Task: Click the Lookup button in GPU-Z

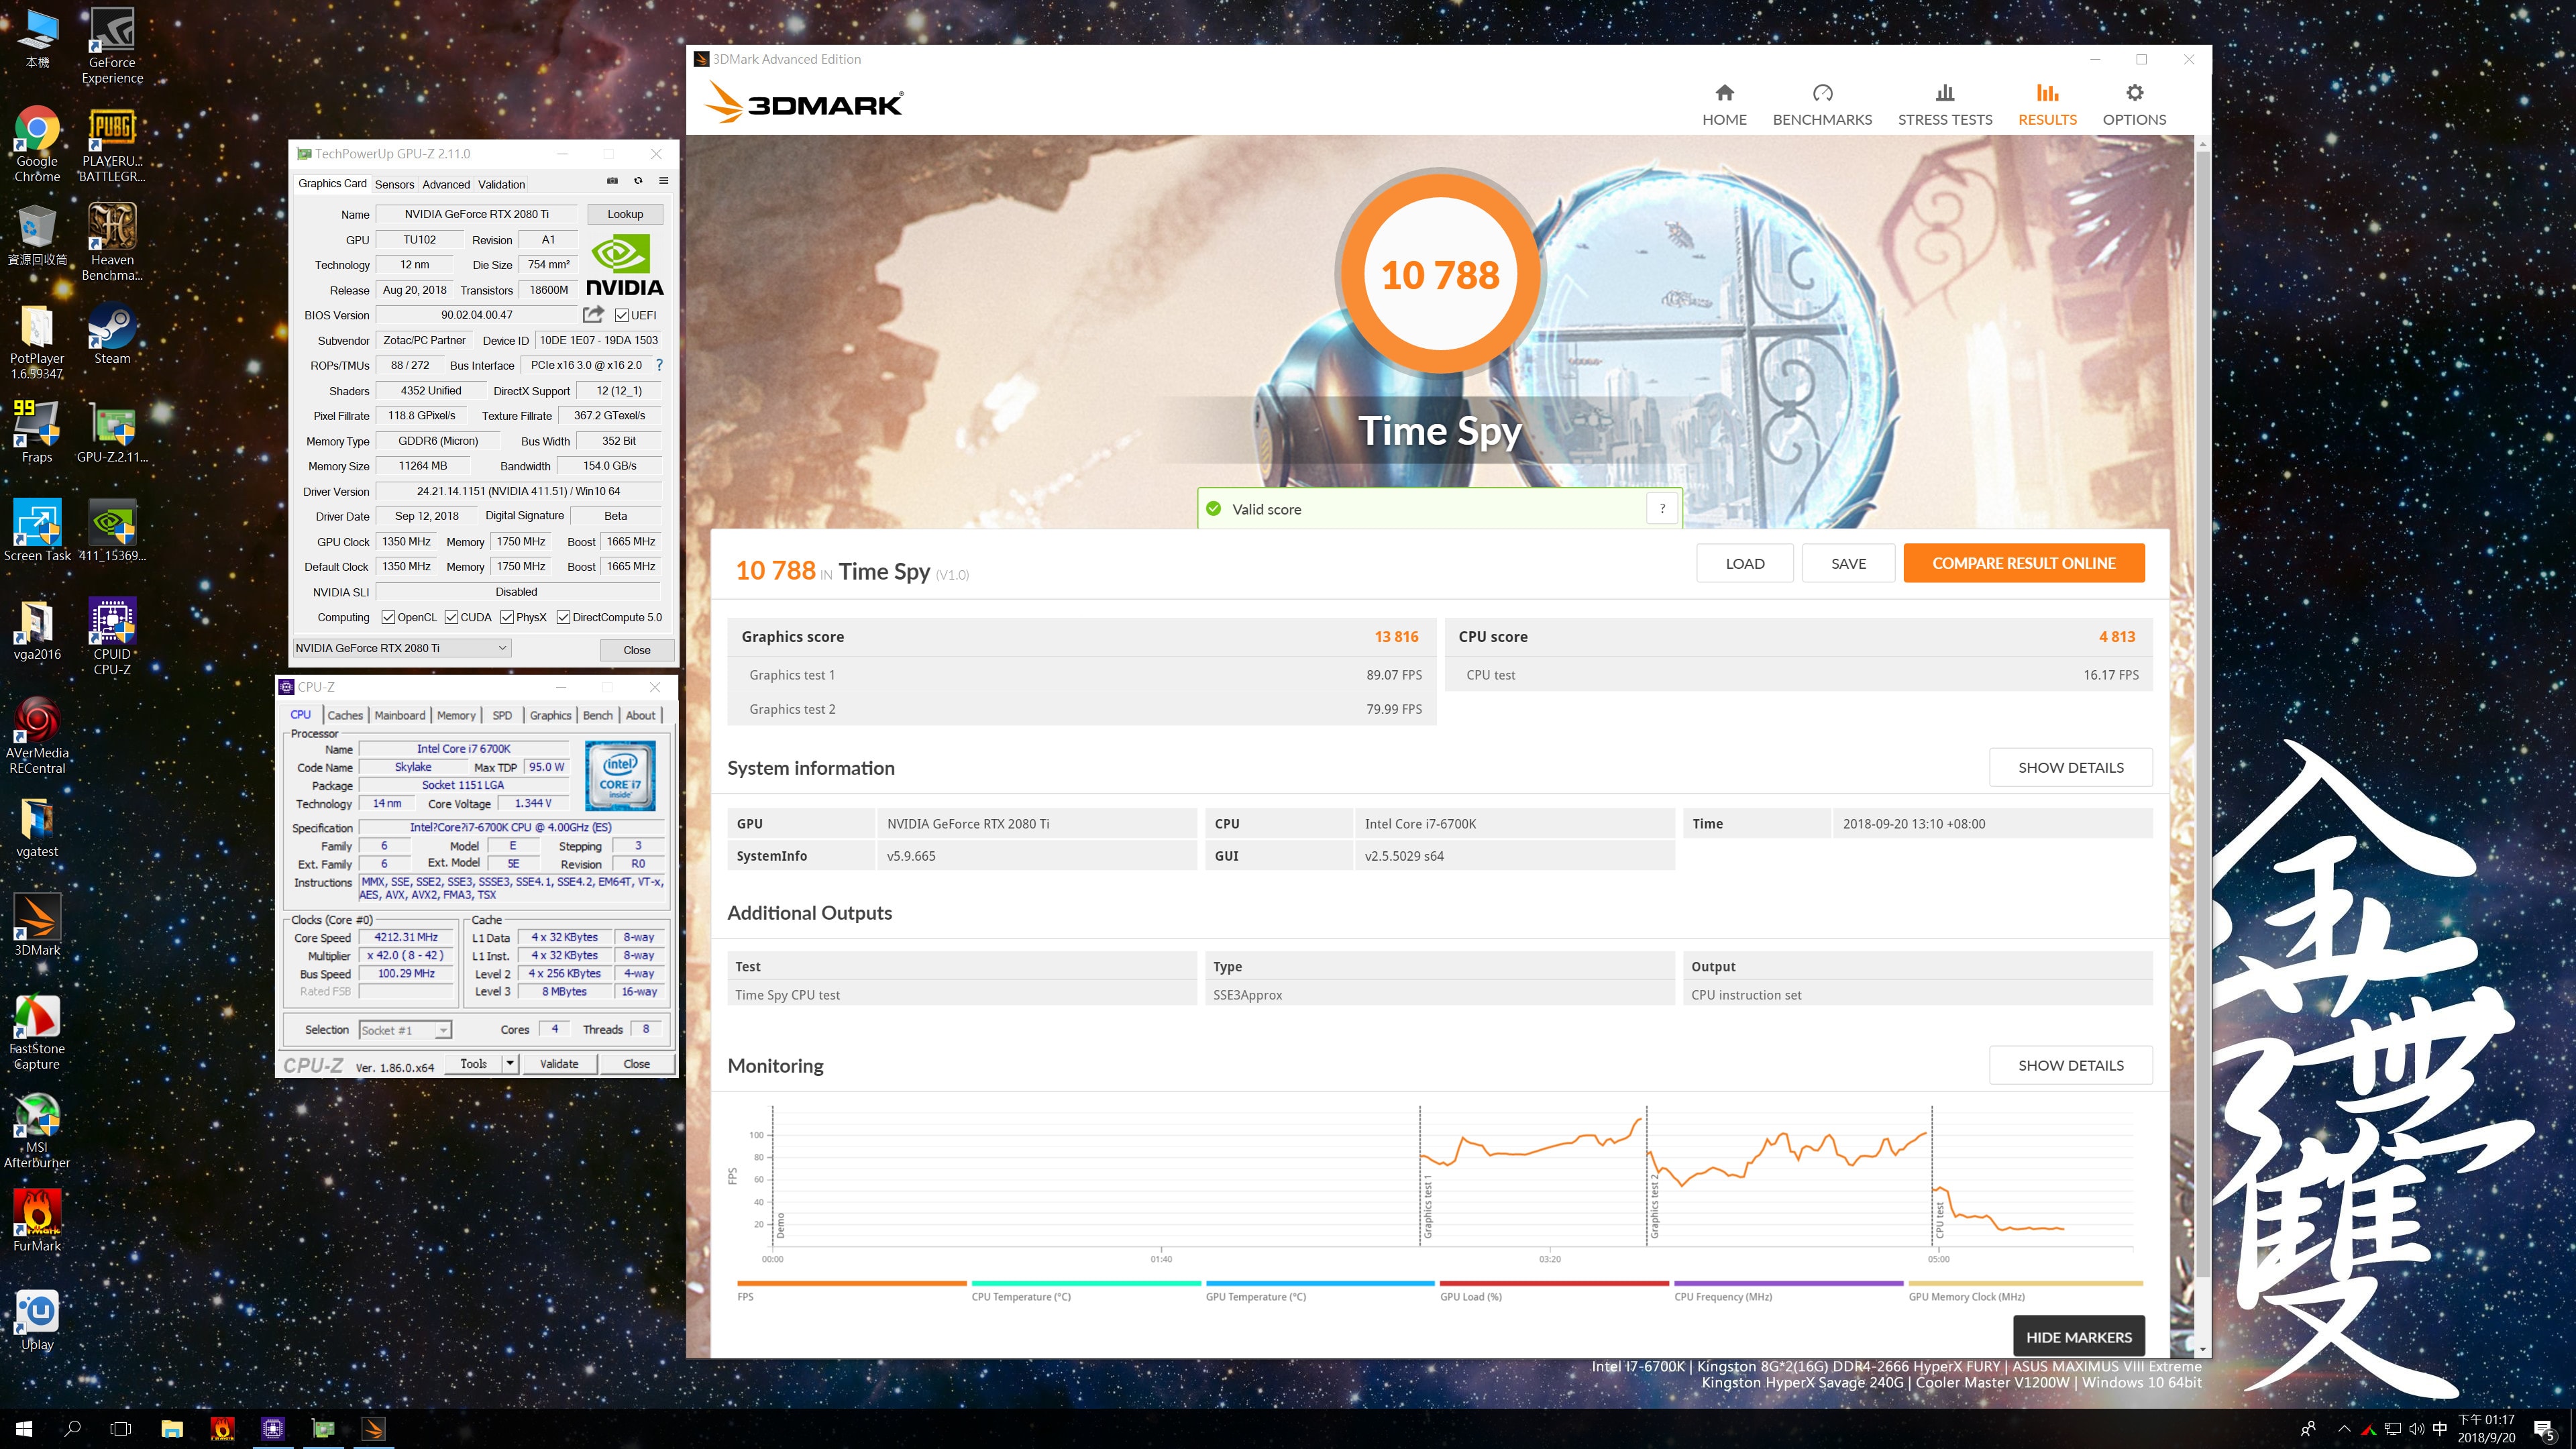Action: point(625,214)
